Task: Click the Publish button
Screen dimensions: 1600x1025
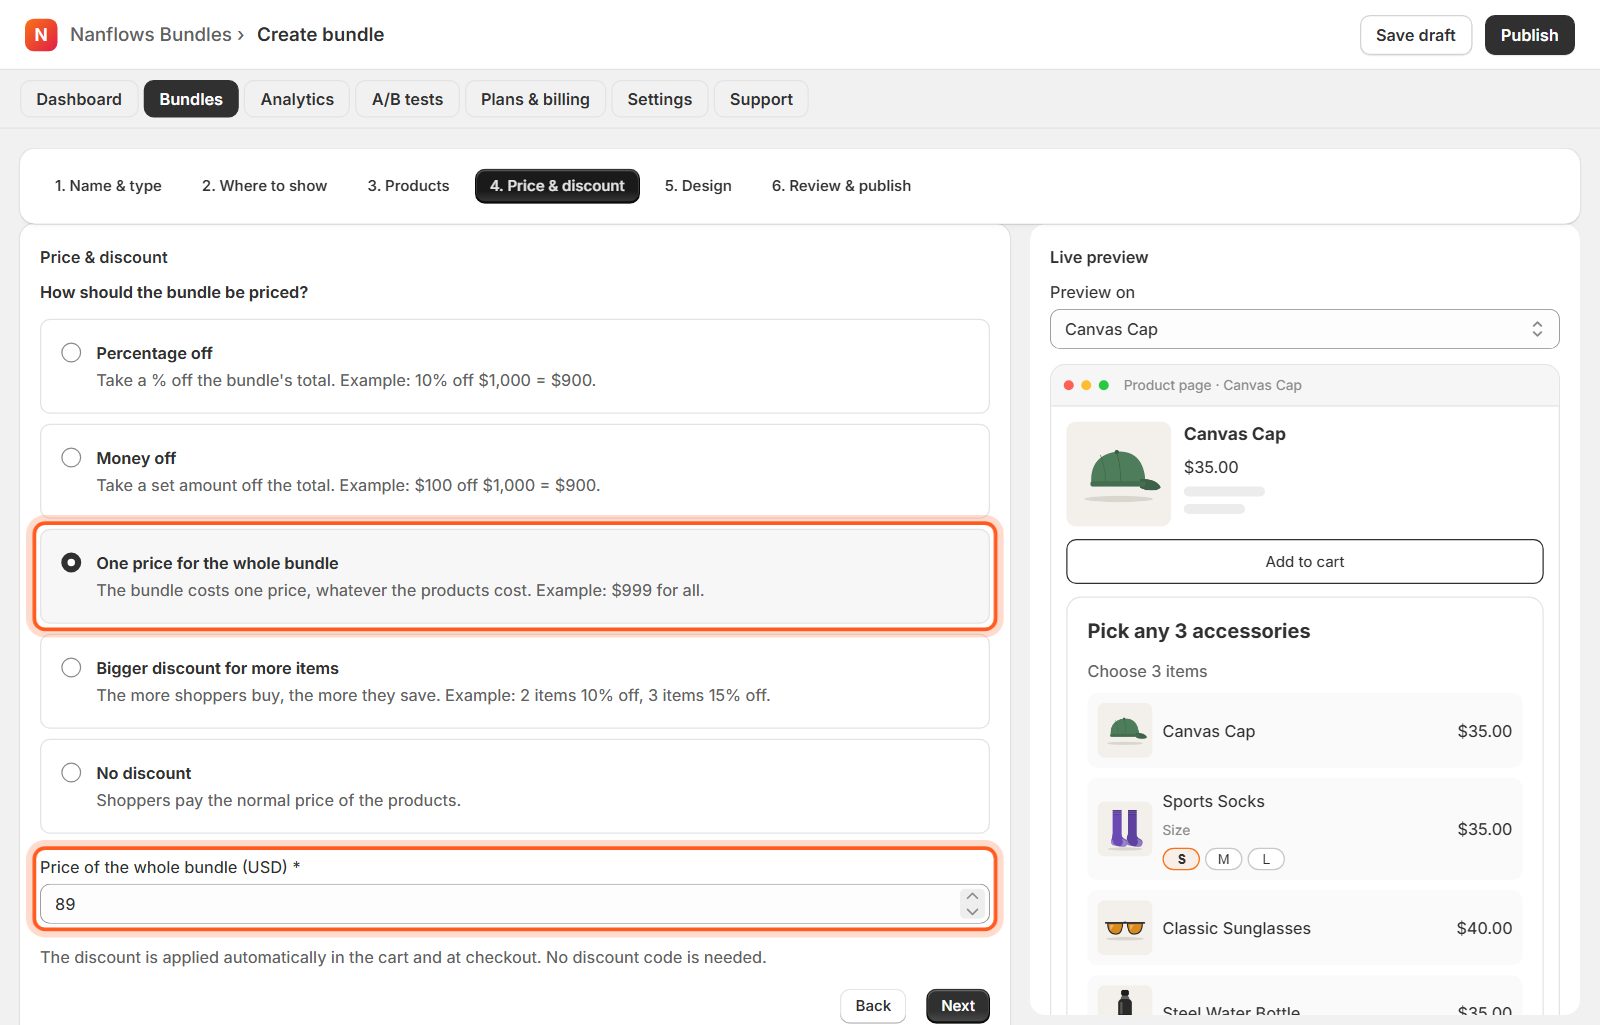Action: 1529,35
